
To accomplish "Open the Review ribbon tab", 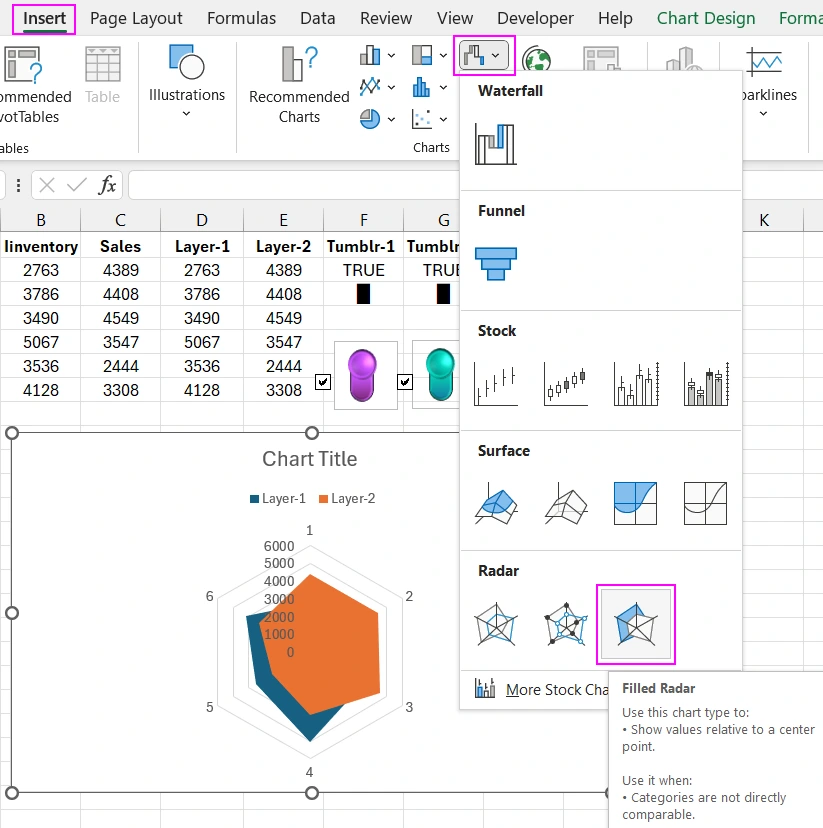I will [385, 18].
